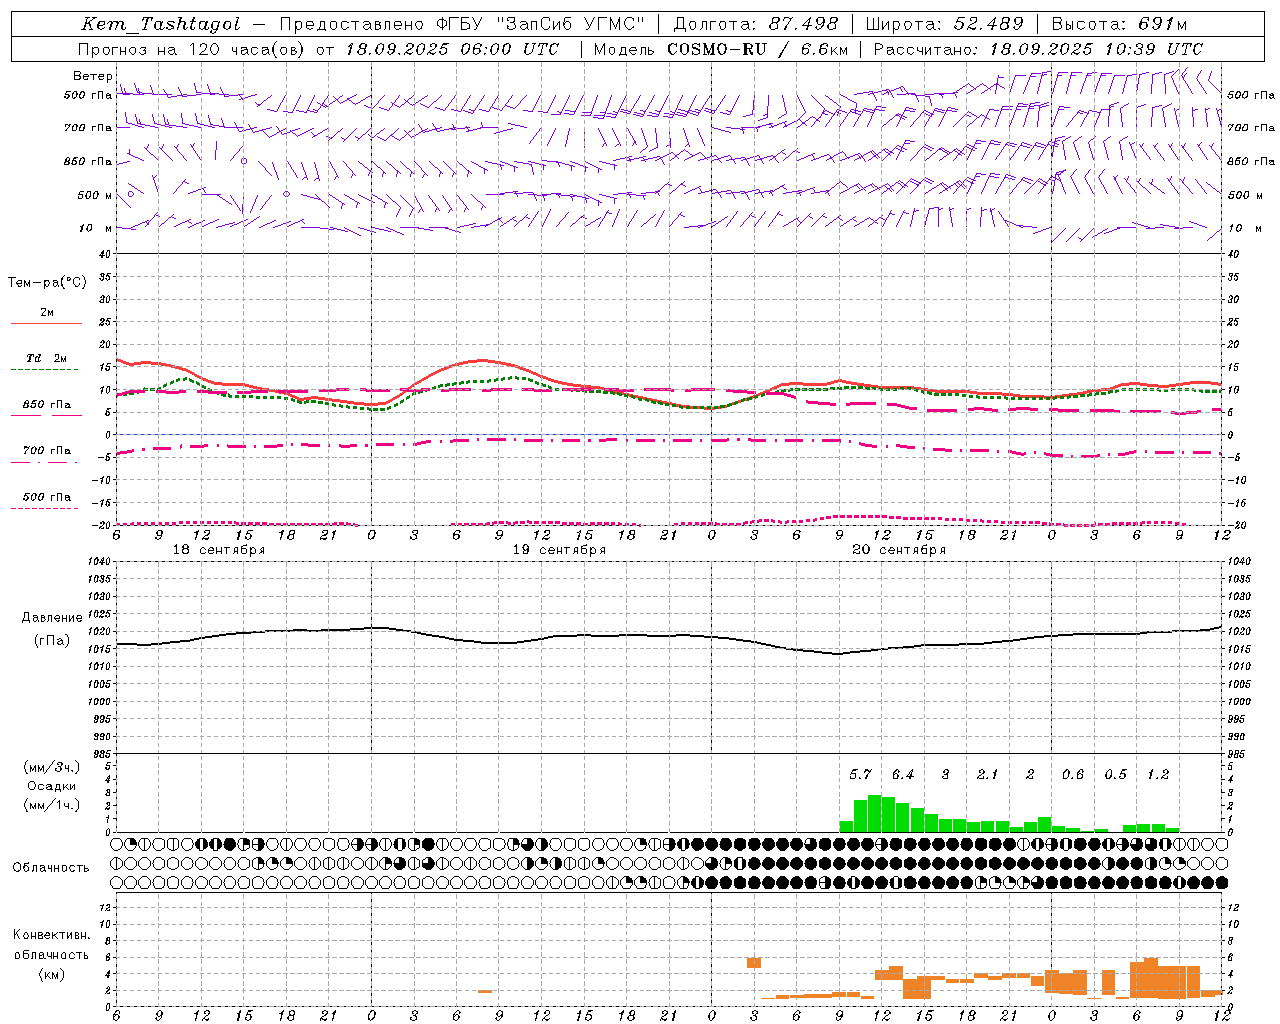Click the 0.5 precipitation total value
1280x1024 pixels.
(x=1115, y=774)
